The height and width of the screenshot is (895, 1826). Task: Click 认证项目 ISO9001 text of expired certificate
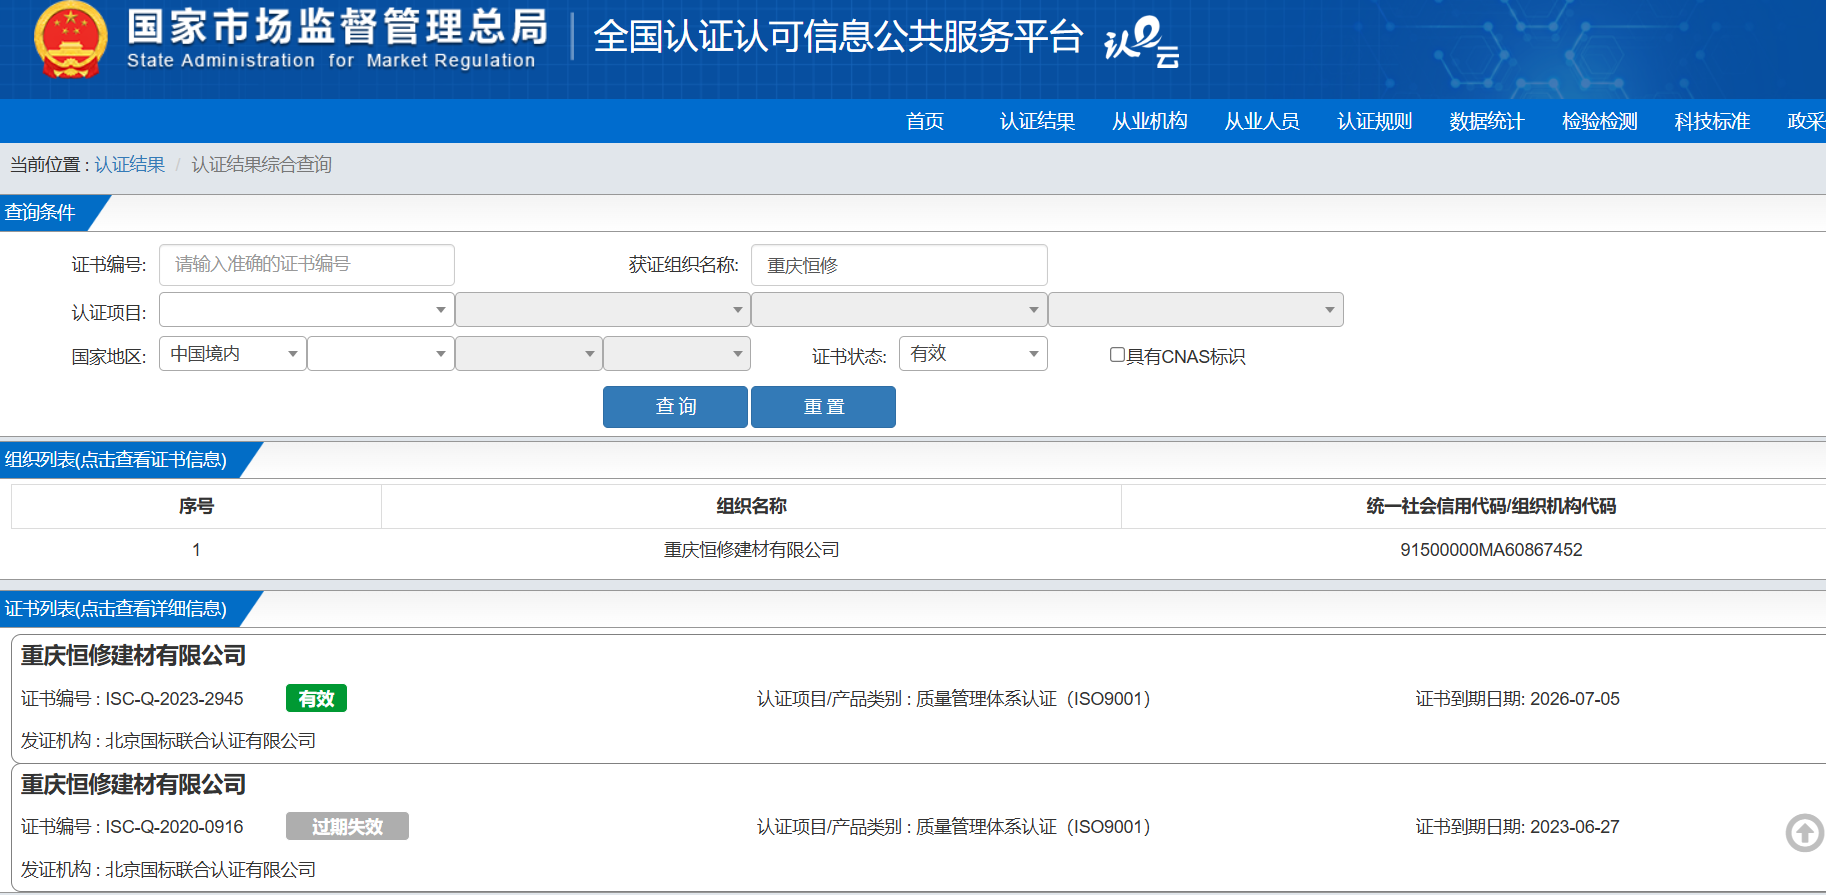pos(953,827)
